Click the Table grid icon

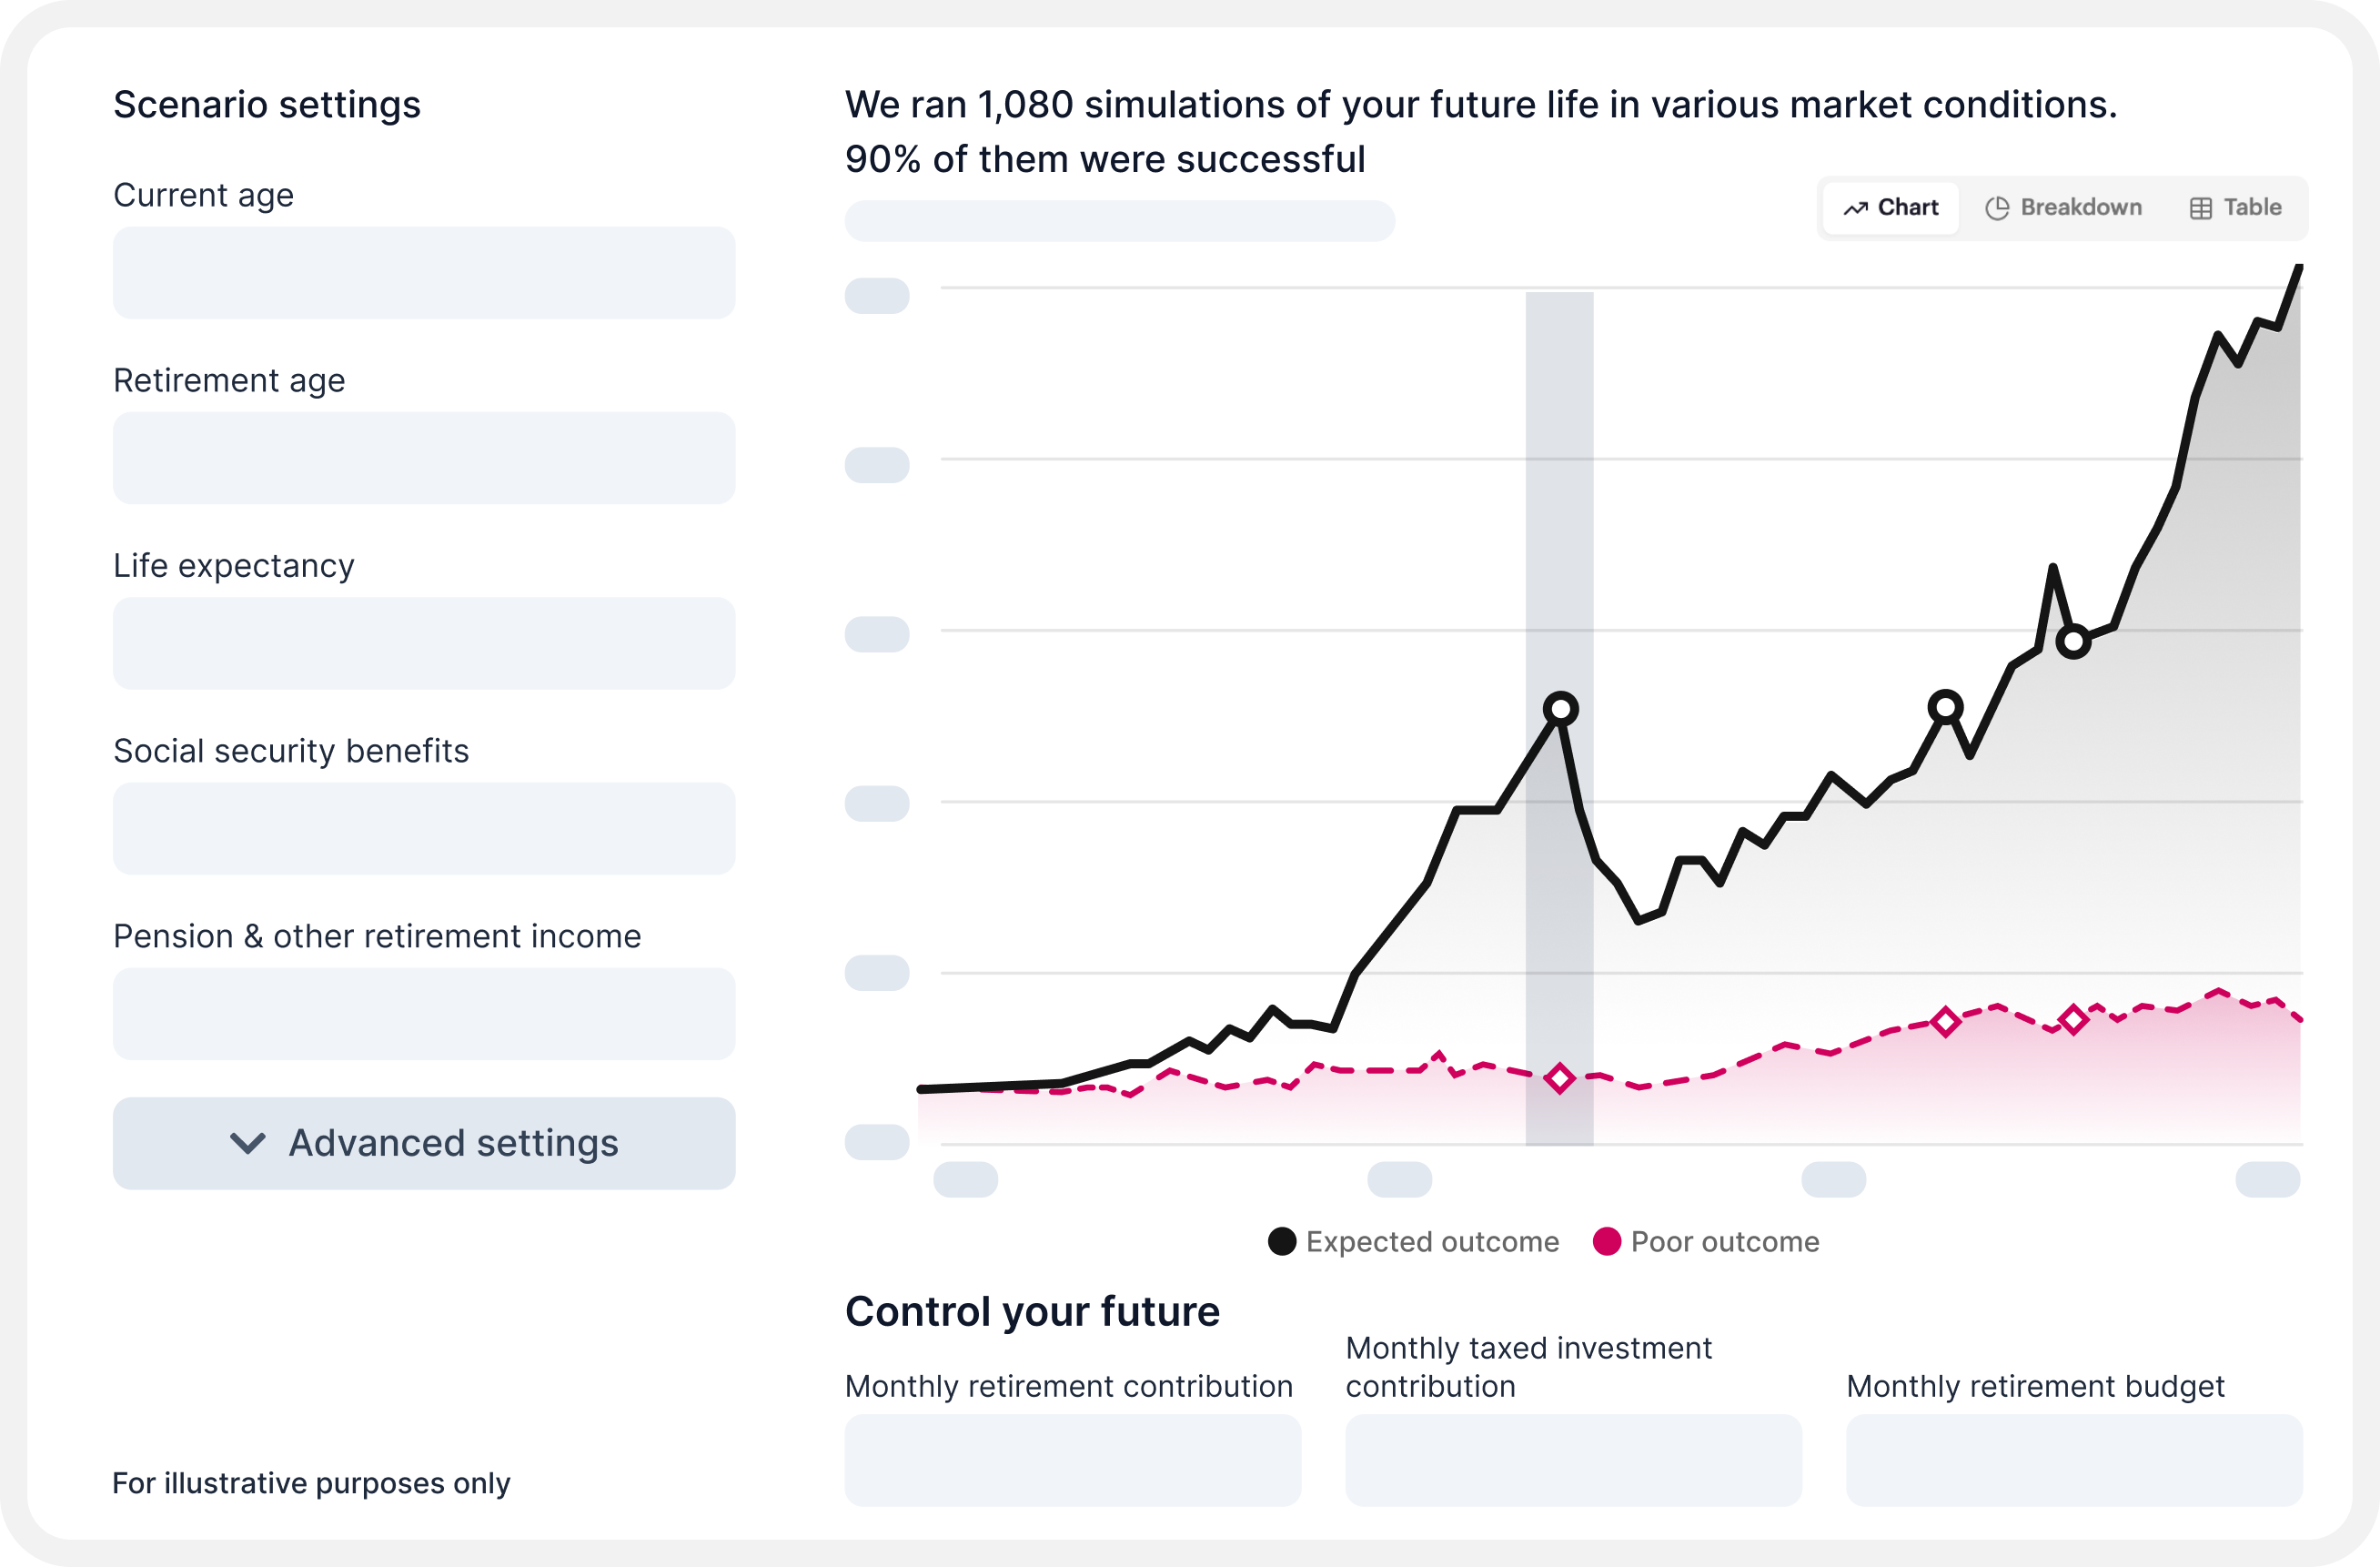coord(2200,208)
